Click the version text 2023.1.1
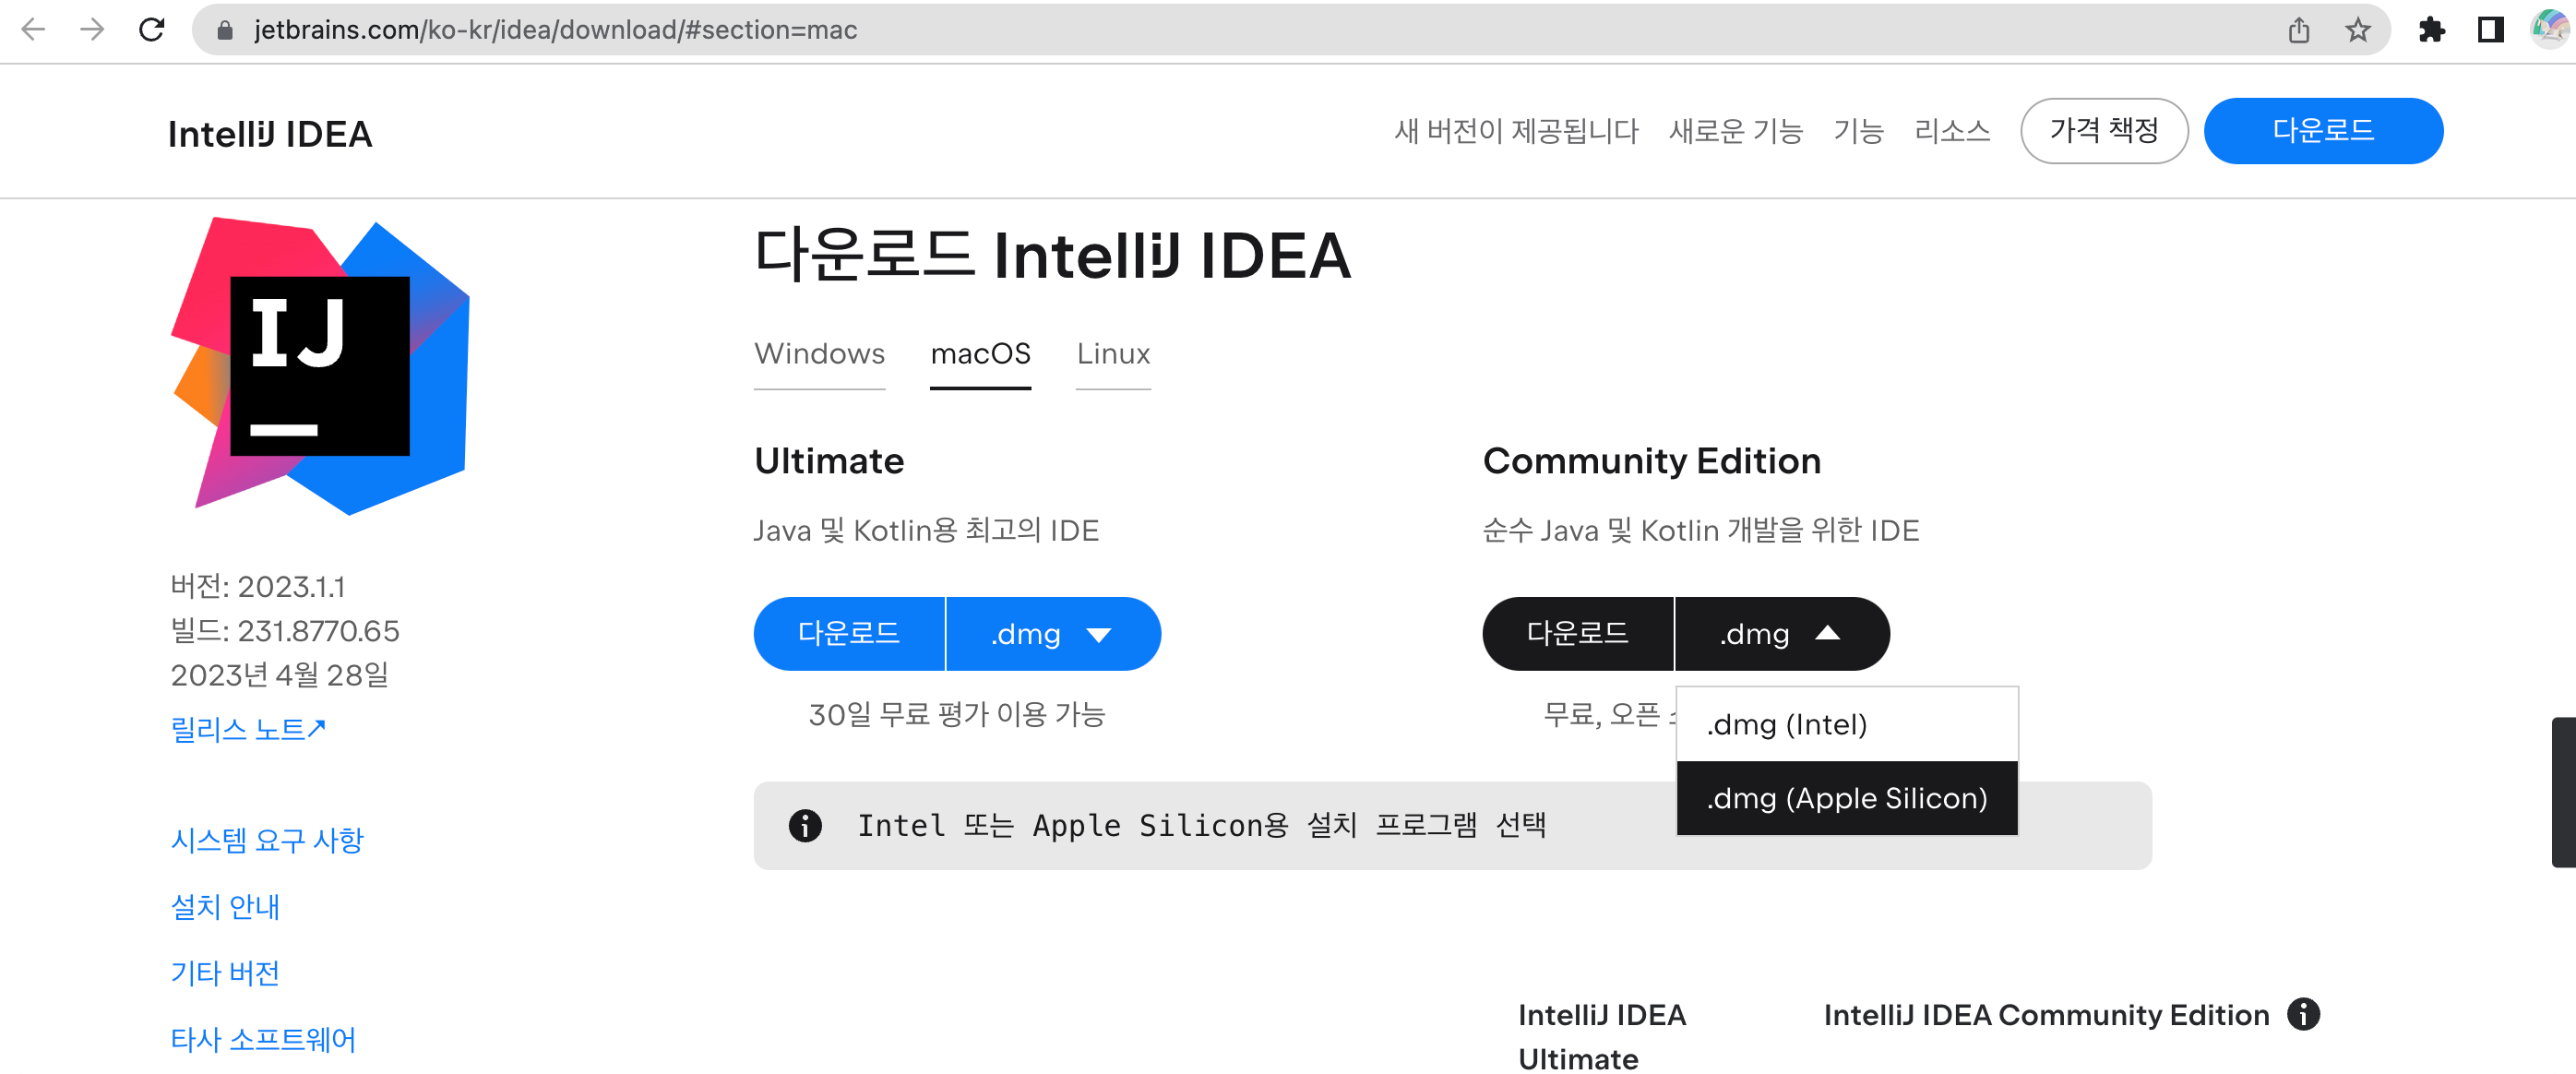This screenshot has height=1074, width=2576. (291, 587)
